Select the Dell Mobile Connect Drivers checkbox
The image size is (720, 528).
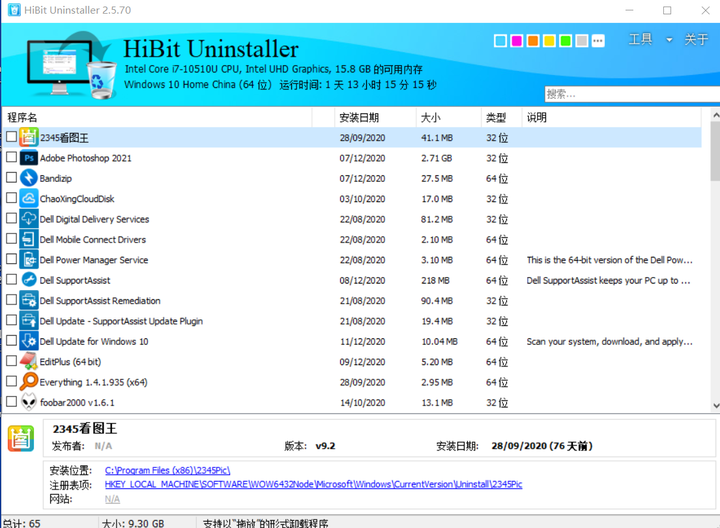coord(11,238)
